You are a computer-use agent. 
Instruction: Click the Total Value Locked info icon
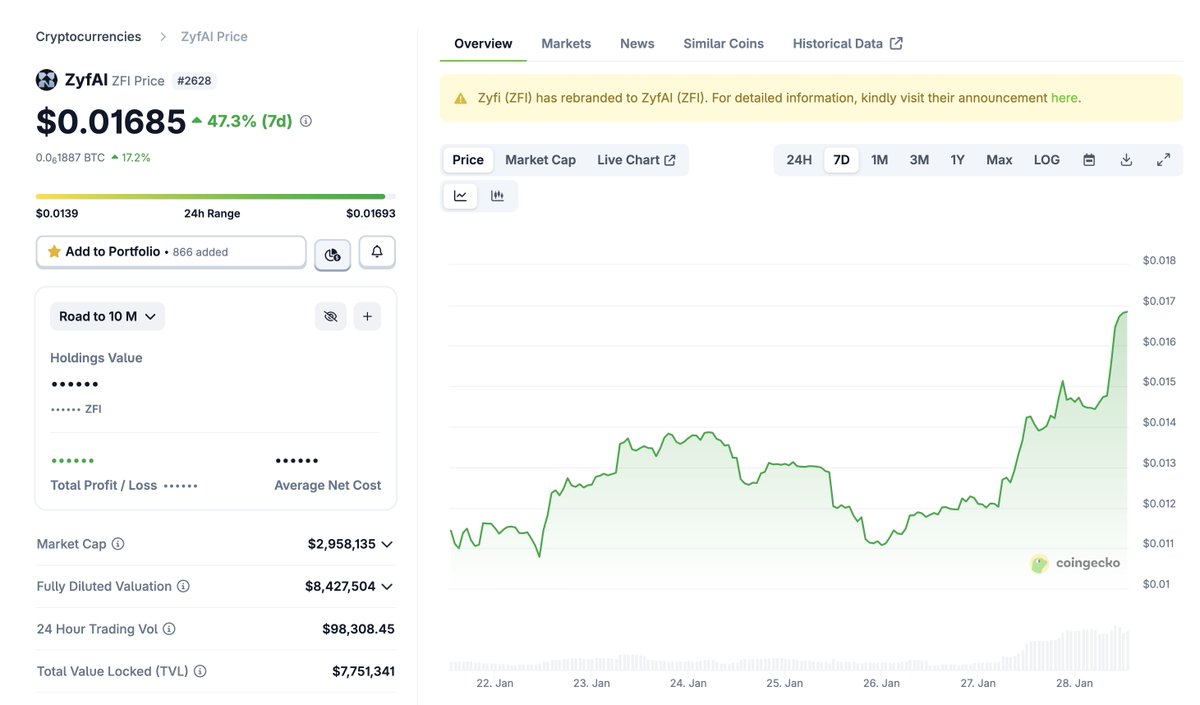200,671
